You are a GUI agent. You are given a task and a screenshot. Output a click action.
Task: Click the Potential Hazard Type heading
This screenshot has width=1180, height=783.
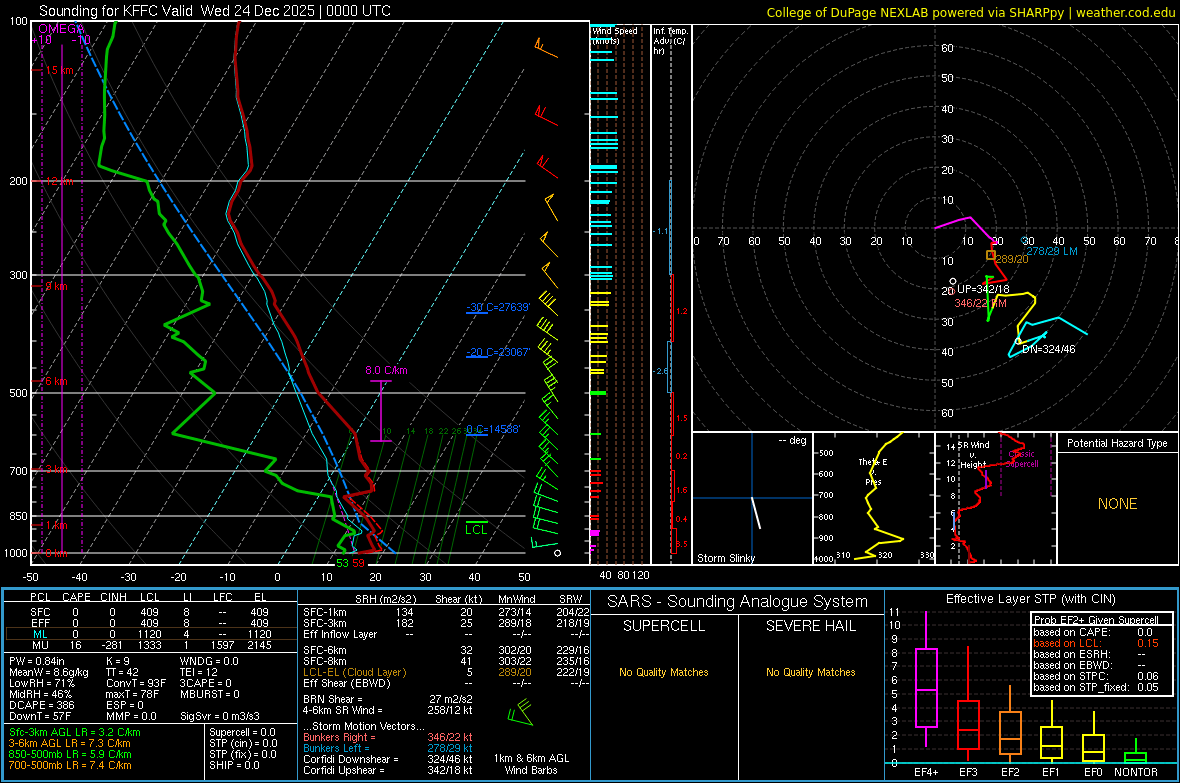(1117, 443)
